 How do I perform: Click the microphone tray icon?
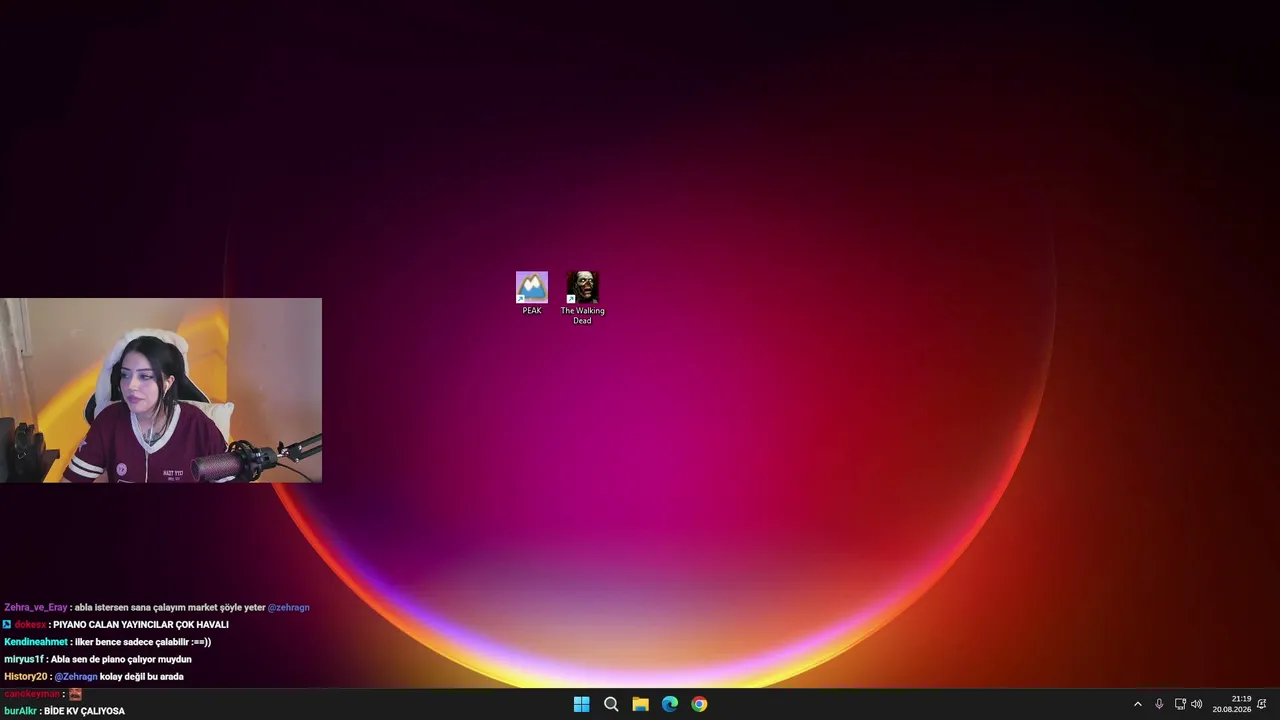(1159, 704)
